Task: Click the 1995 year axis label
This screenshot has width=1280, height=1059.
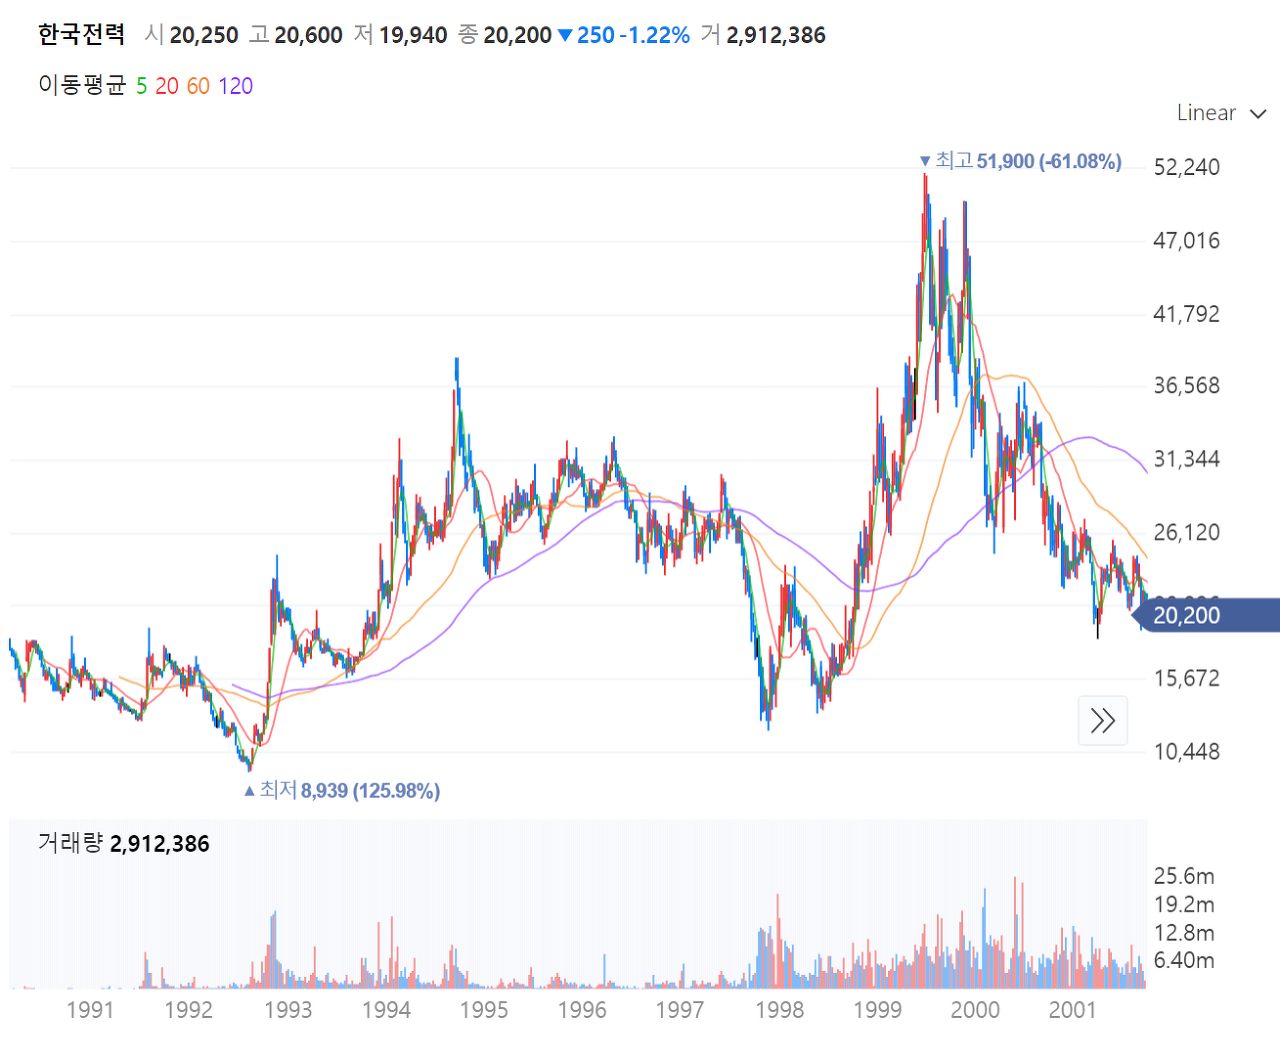Action: pos(484,1010)
